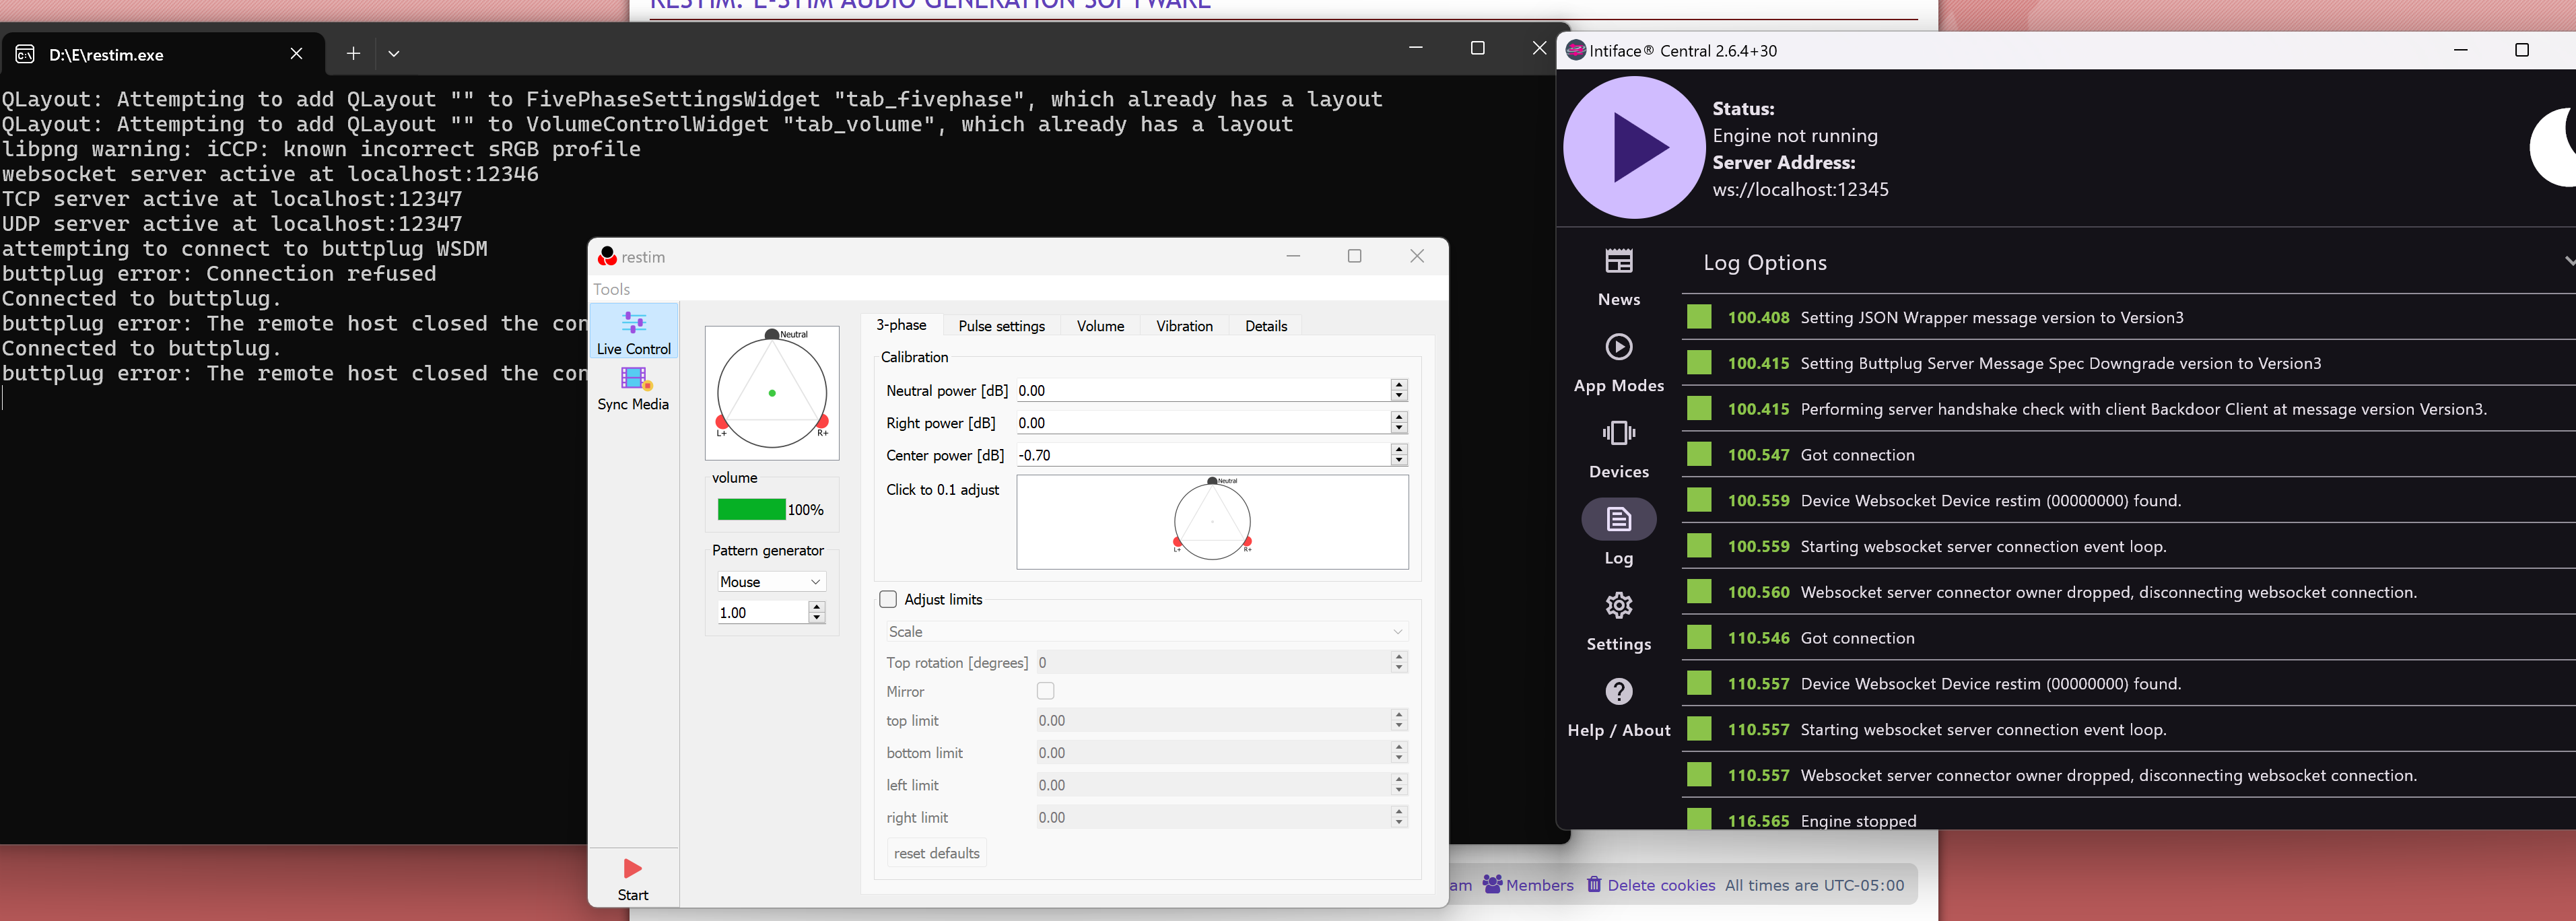Viewport: 2576px width, 921px height.
Task: Maximize the terminal window
Action: (x=1477, y=48)
